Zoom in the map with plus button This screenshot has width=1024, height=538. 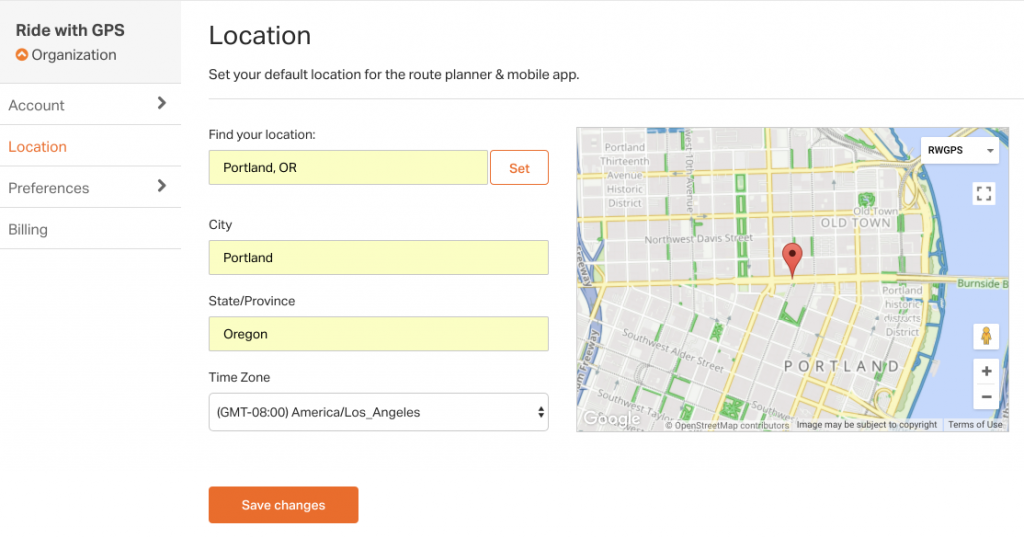986,372
